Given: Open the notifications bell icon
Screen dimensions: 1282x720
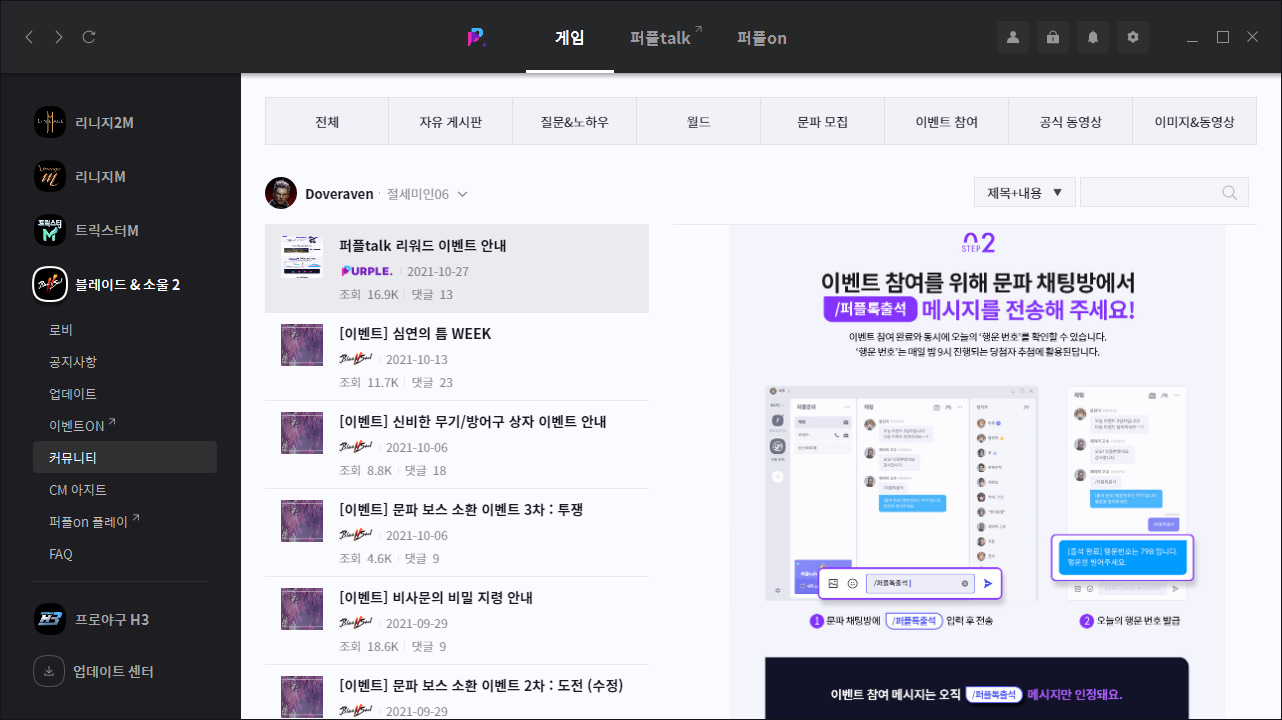Looking at the screenshot, I should [x=1093, y=37].
